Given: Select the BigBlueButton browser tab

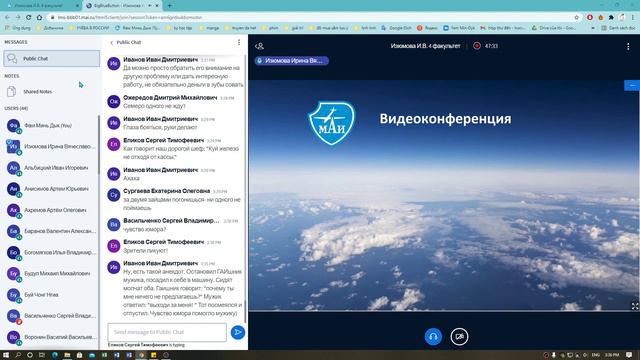Looking at the screenshot, I should click(x=122, y=6).
